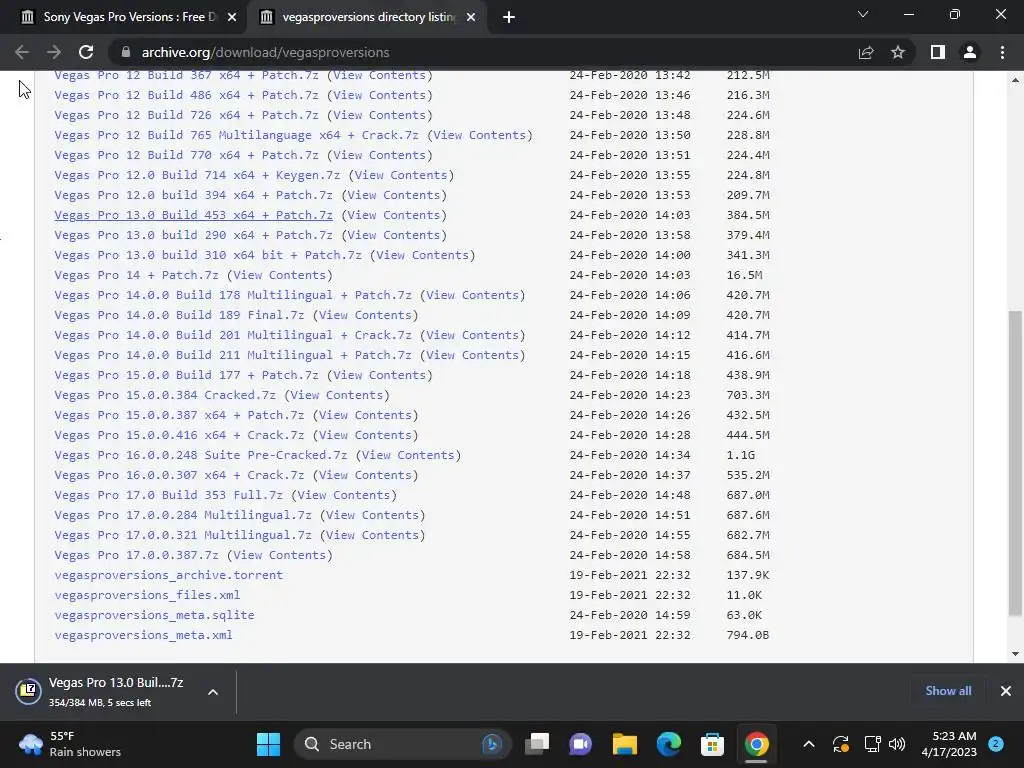Open weather widget showing 55°F
This screenshot has width=1024, height=768.
pos(69,744)
